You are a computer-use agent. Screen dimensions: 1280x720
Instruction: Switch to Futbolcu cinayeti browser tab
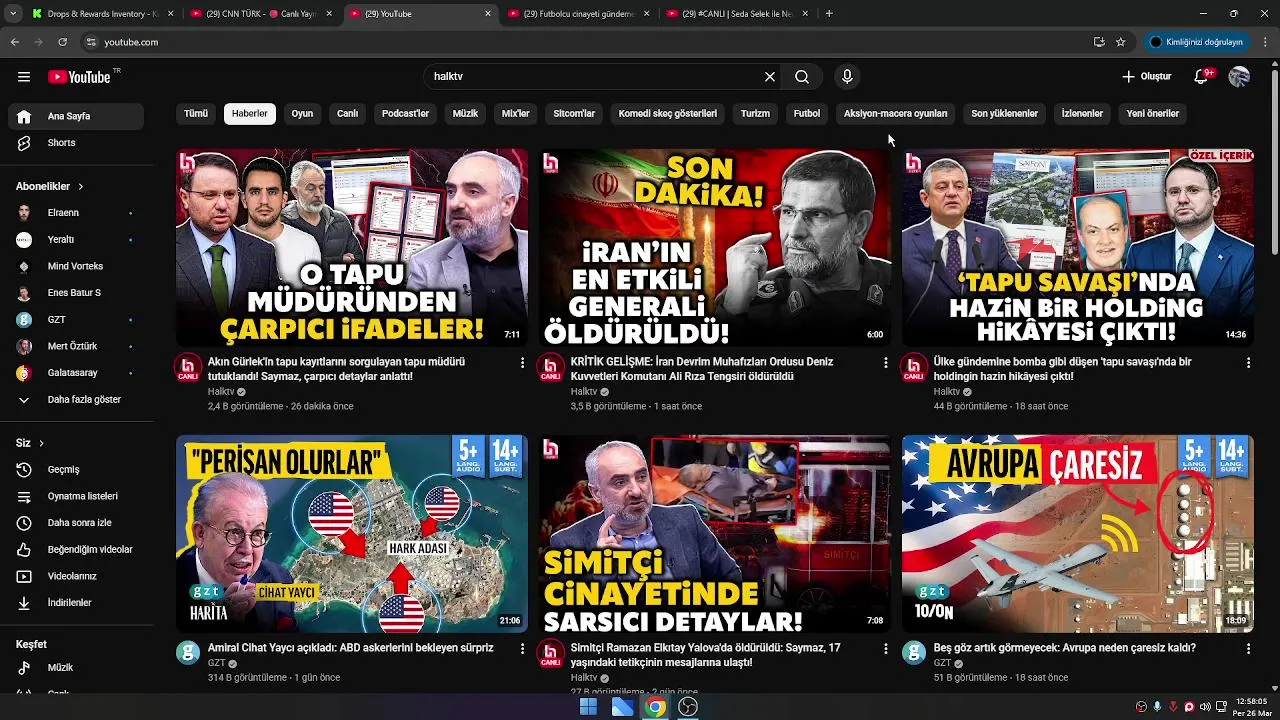point(578,14)
